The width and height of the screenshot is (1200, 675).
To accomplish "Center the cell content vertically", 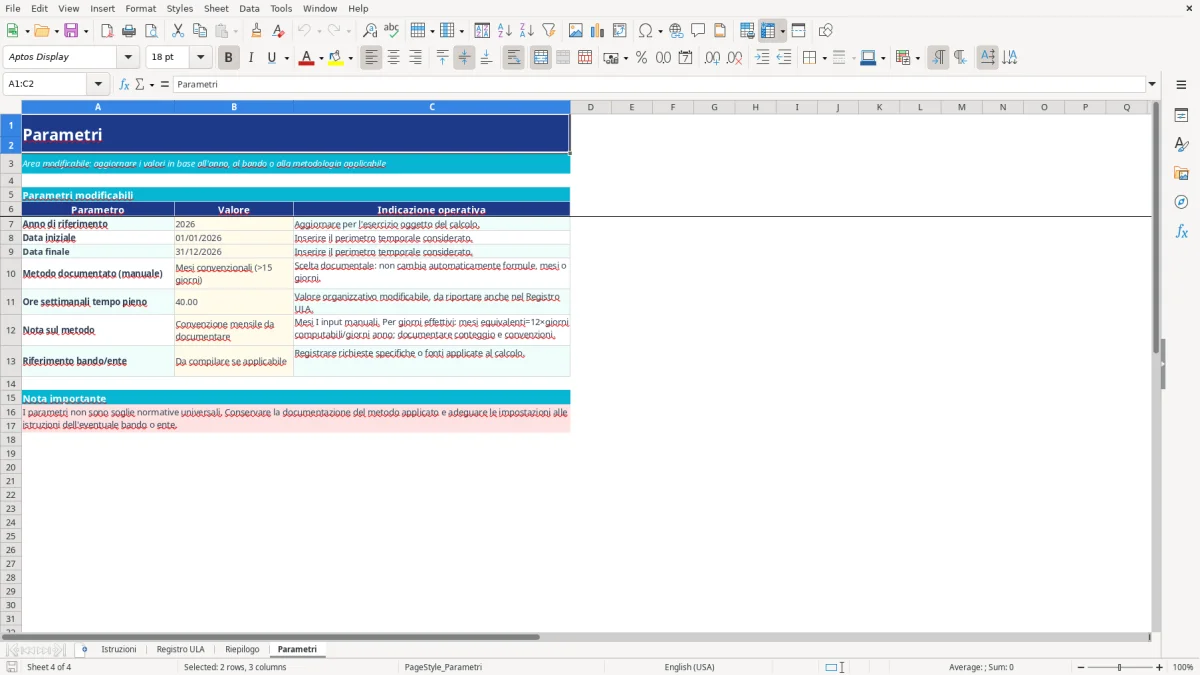I will tap(464, 58).
